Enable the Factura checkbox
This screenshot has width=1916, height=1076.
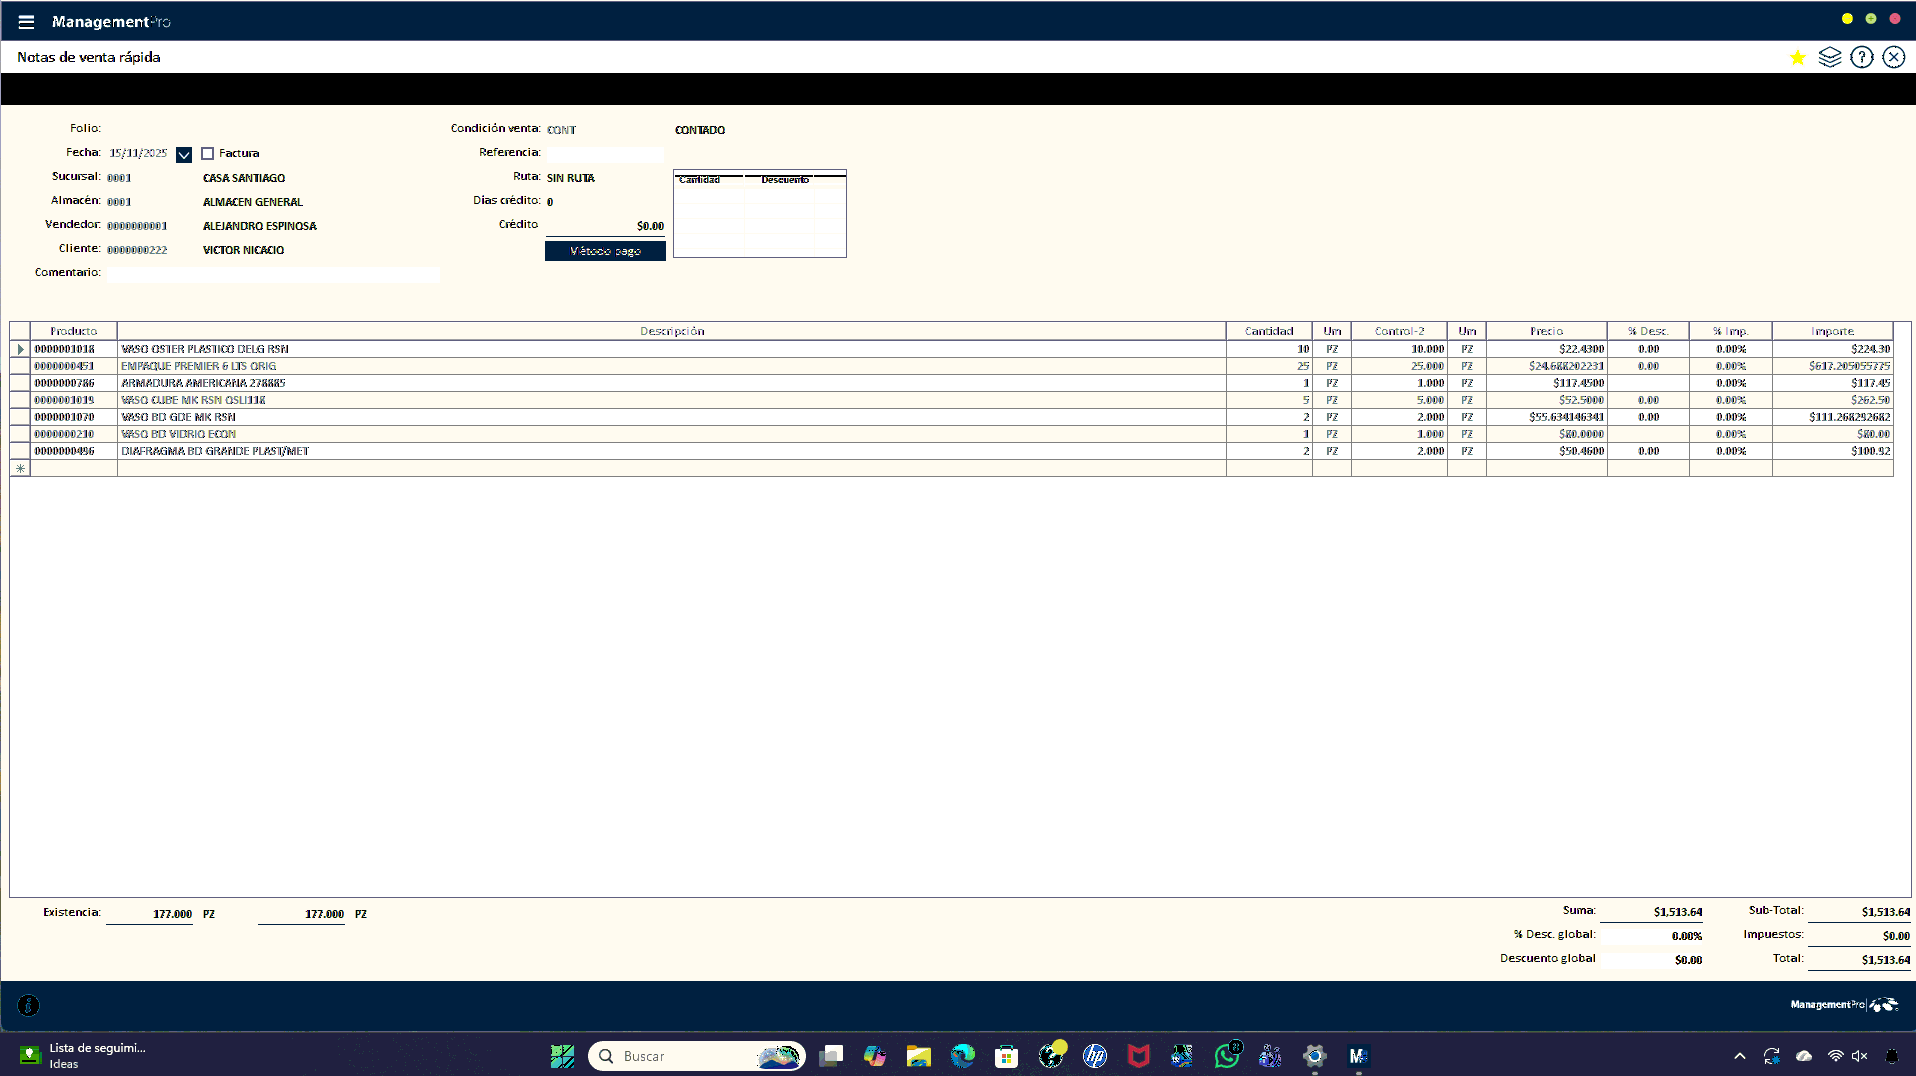208,154
